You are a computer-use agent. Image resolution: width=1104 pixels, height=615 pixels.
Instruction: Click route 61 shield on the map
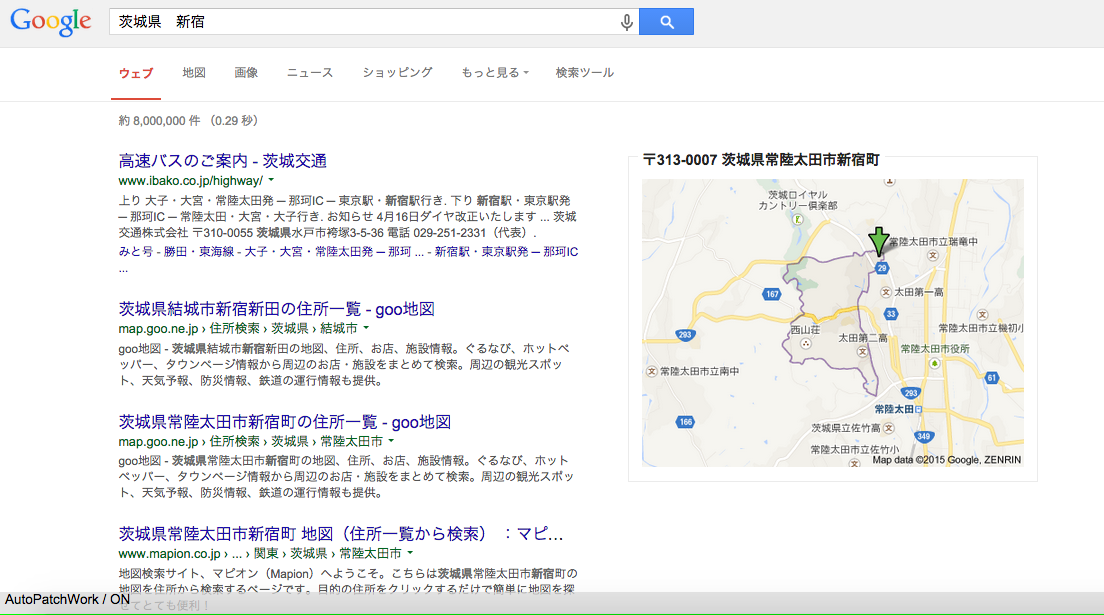tap(991, 378)
